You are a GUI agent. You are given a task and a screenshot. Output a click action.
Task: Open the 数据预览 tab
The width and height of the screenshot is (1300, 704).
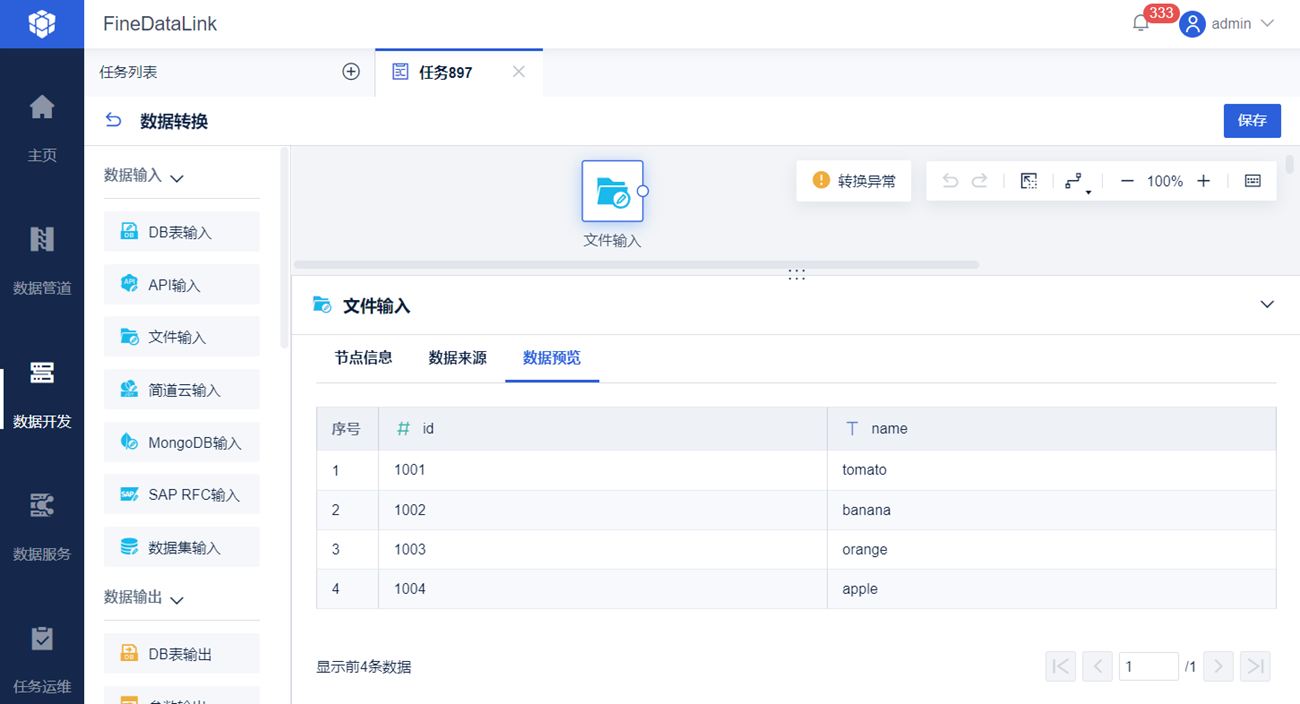pos(552,357)
